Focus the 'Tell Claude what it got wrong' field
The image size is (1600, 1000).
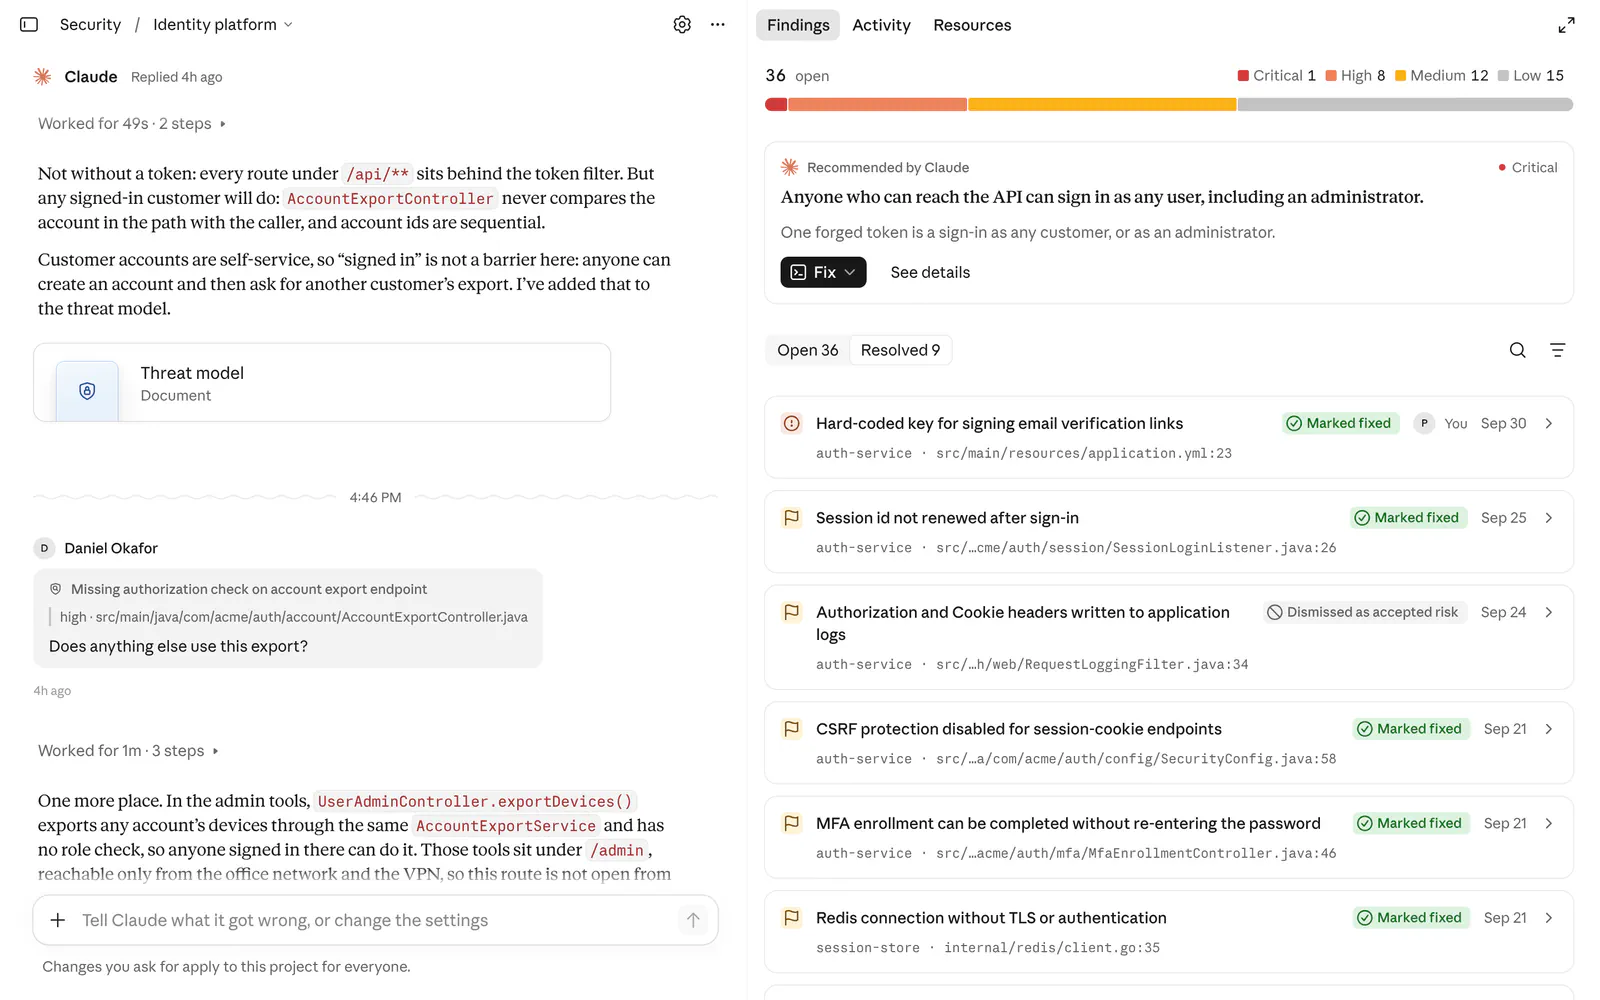375,920
